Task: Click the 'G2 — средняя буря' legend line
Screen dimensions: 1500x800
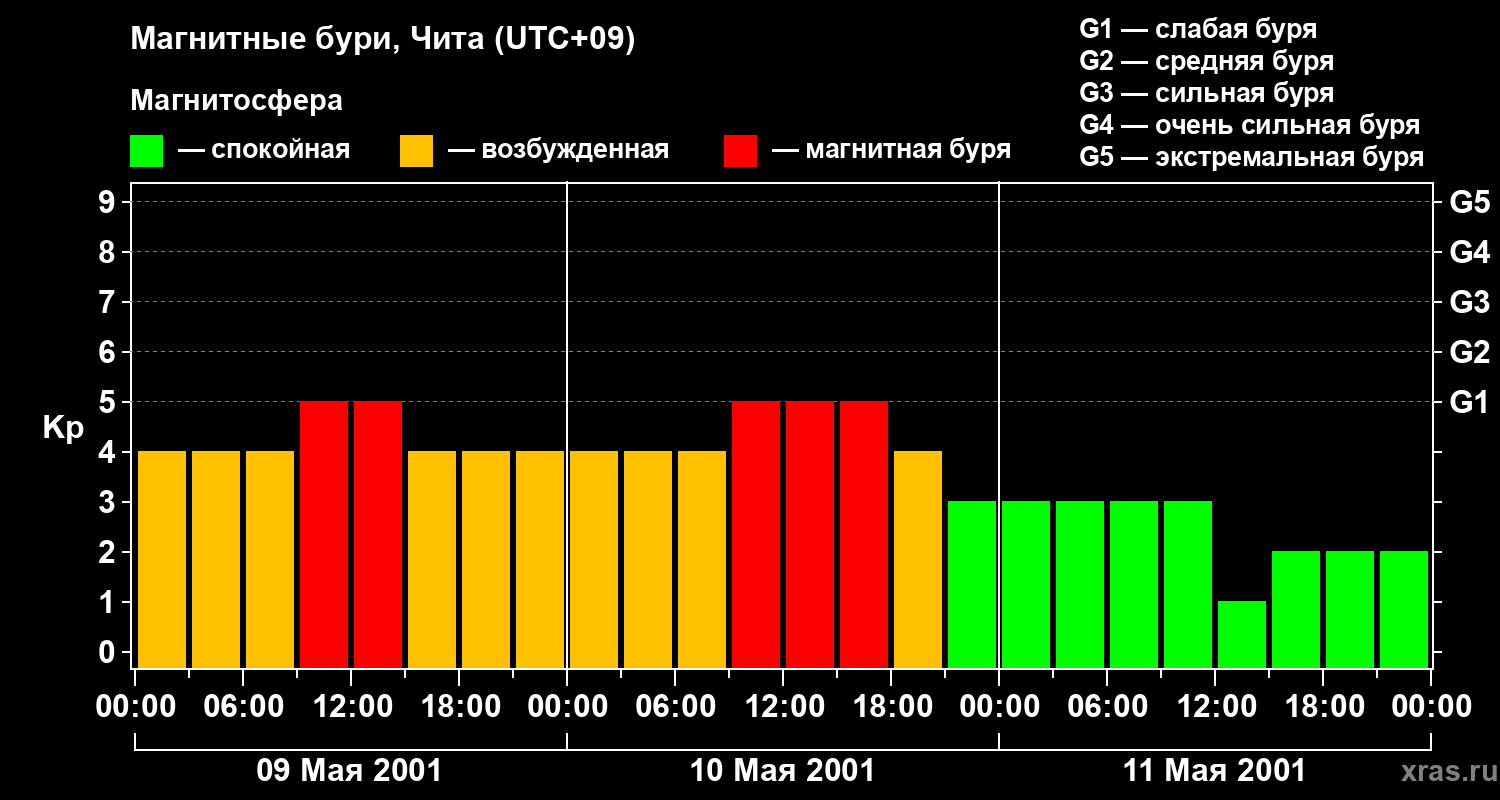Action: coord(1206,61)
